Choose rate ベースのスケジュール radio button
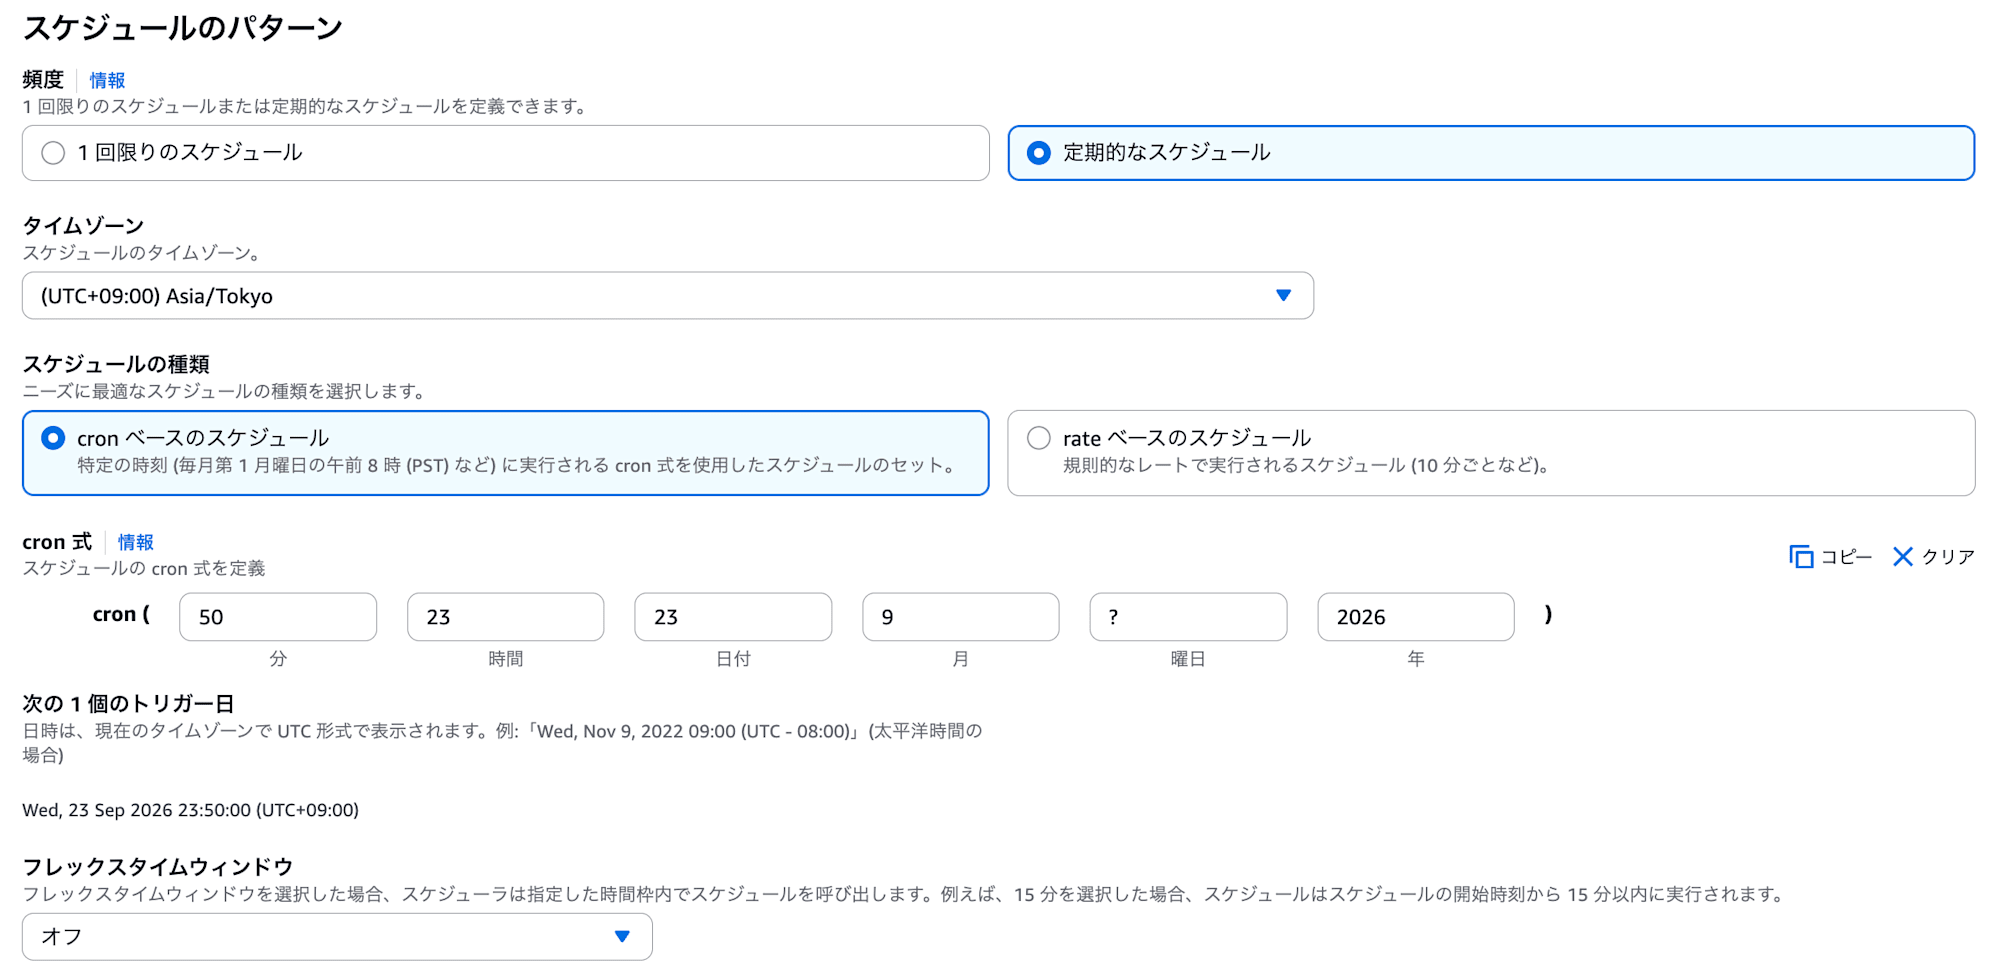 click(x=1038, y=438)
